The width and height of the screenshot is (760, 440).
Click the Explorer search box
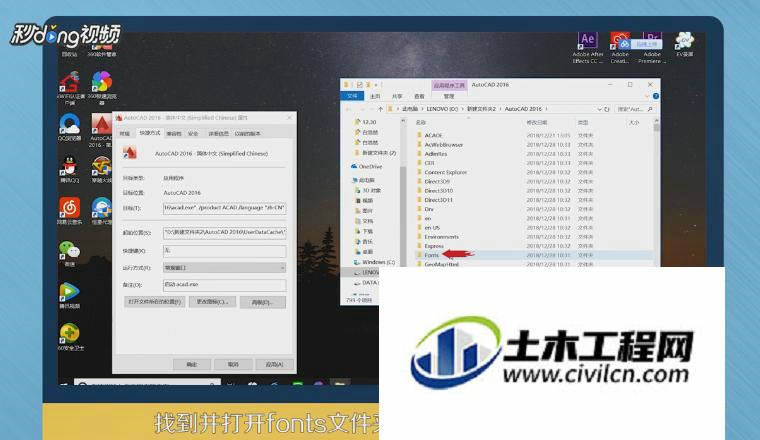635,109
